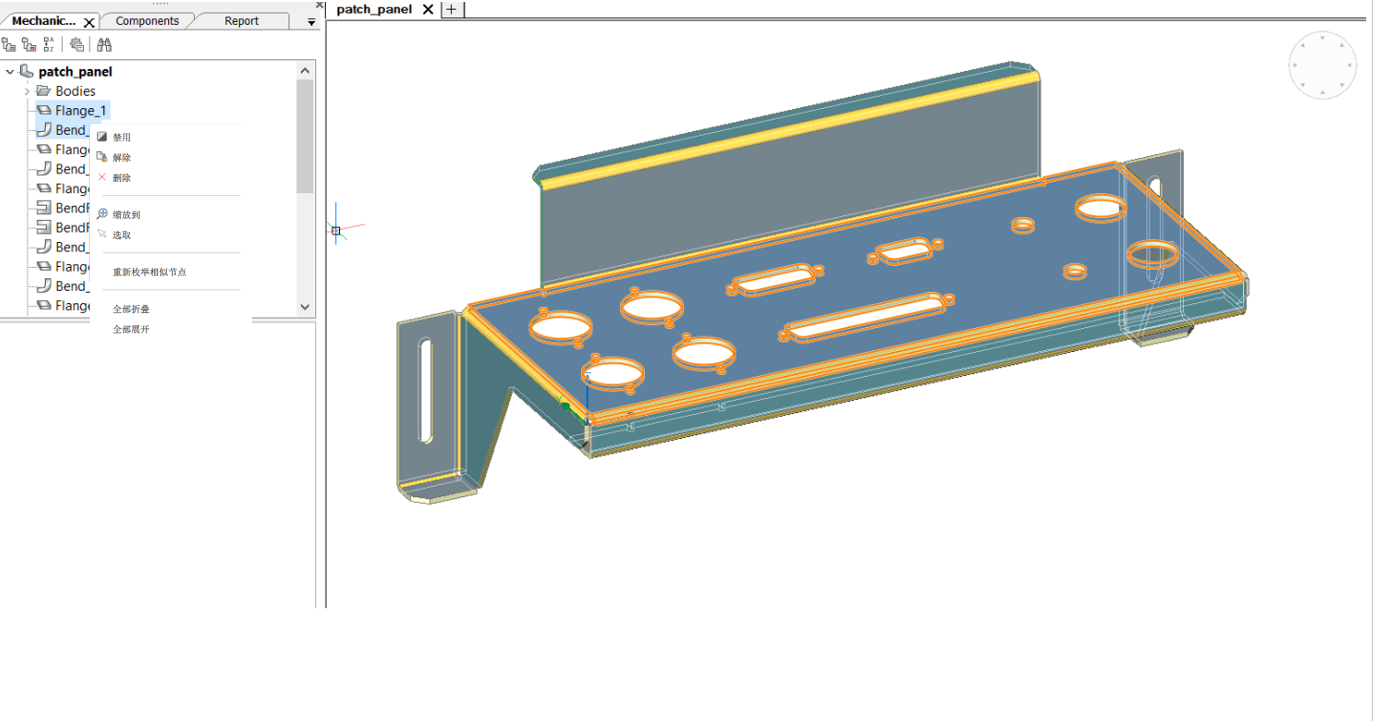Select 全部展开 to expand all nodes
Viewport: 1373px width, 721px height.
[131, 329]
